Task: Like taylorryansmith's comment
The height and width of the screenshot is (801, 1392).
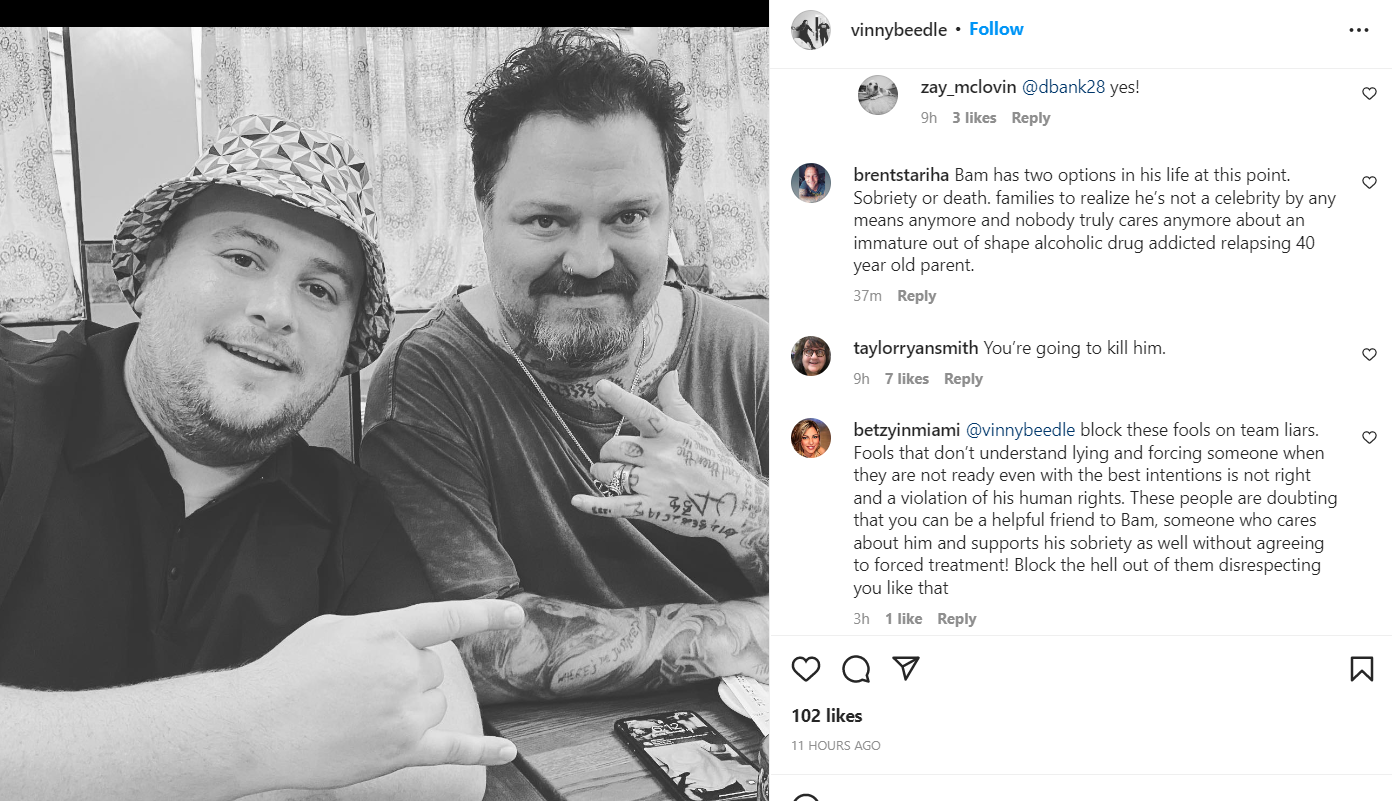Action: (1369, 355)
